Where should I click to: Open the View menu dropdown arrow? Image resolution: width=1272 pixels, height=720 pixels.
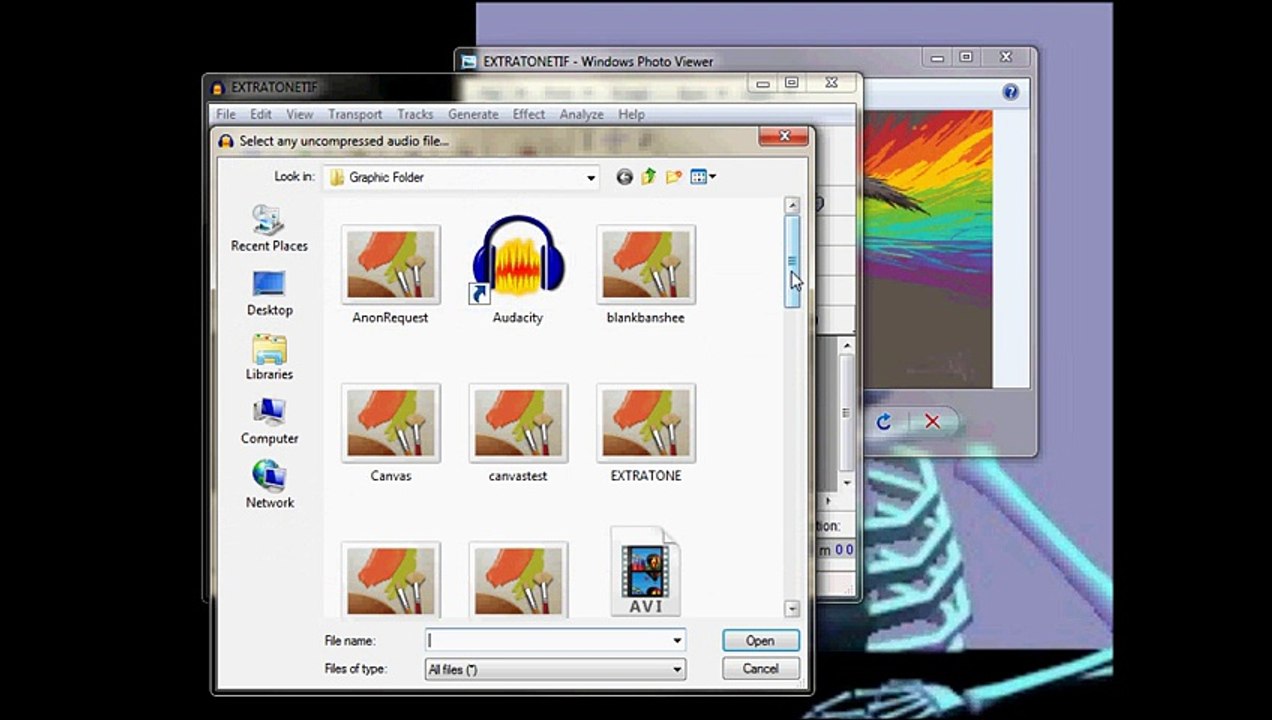[712, 177]
